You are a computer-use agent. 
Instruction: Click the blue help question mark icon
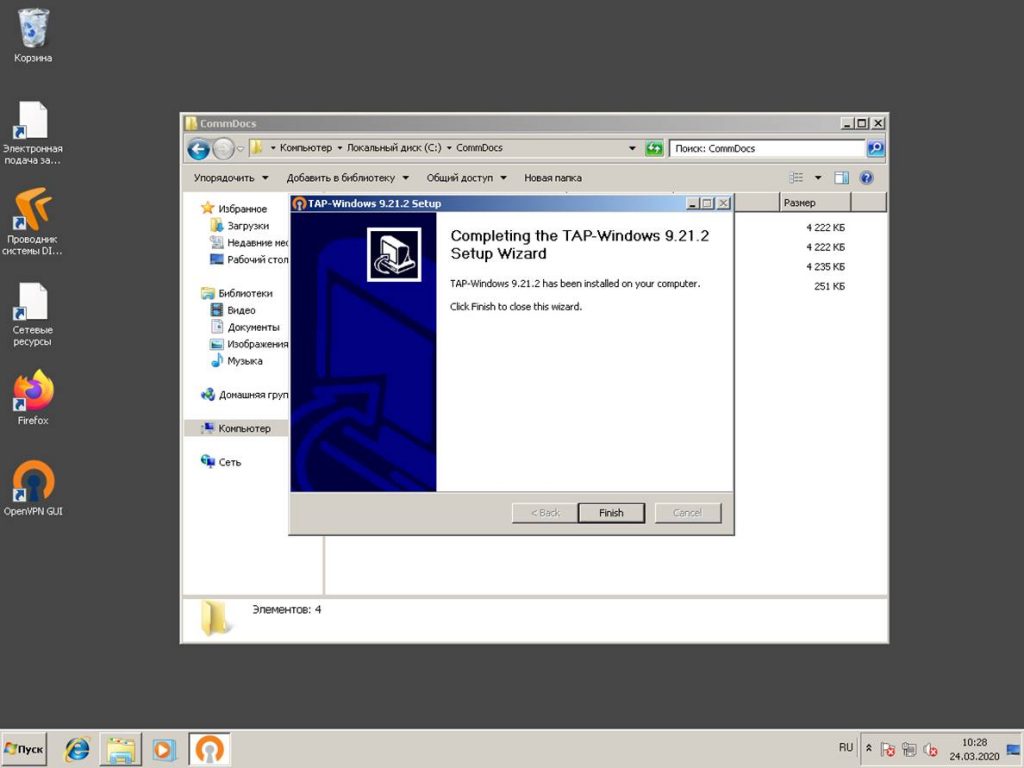click(x=867, y=178)
